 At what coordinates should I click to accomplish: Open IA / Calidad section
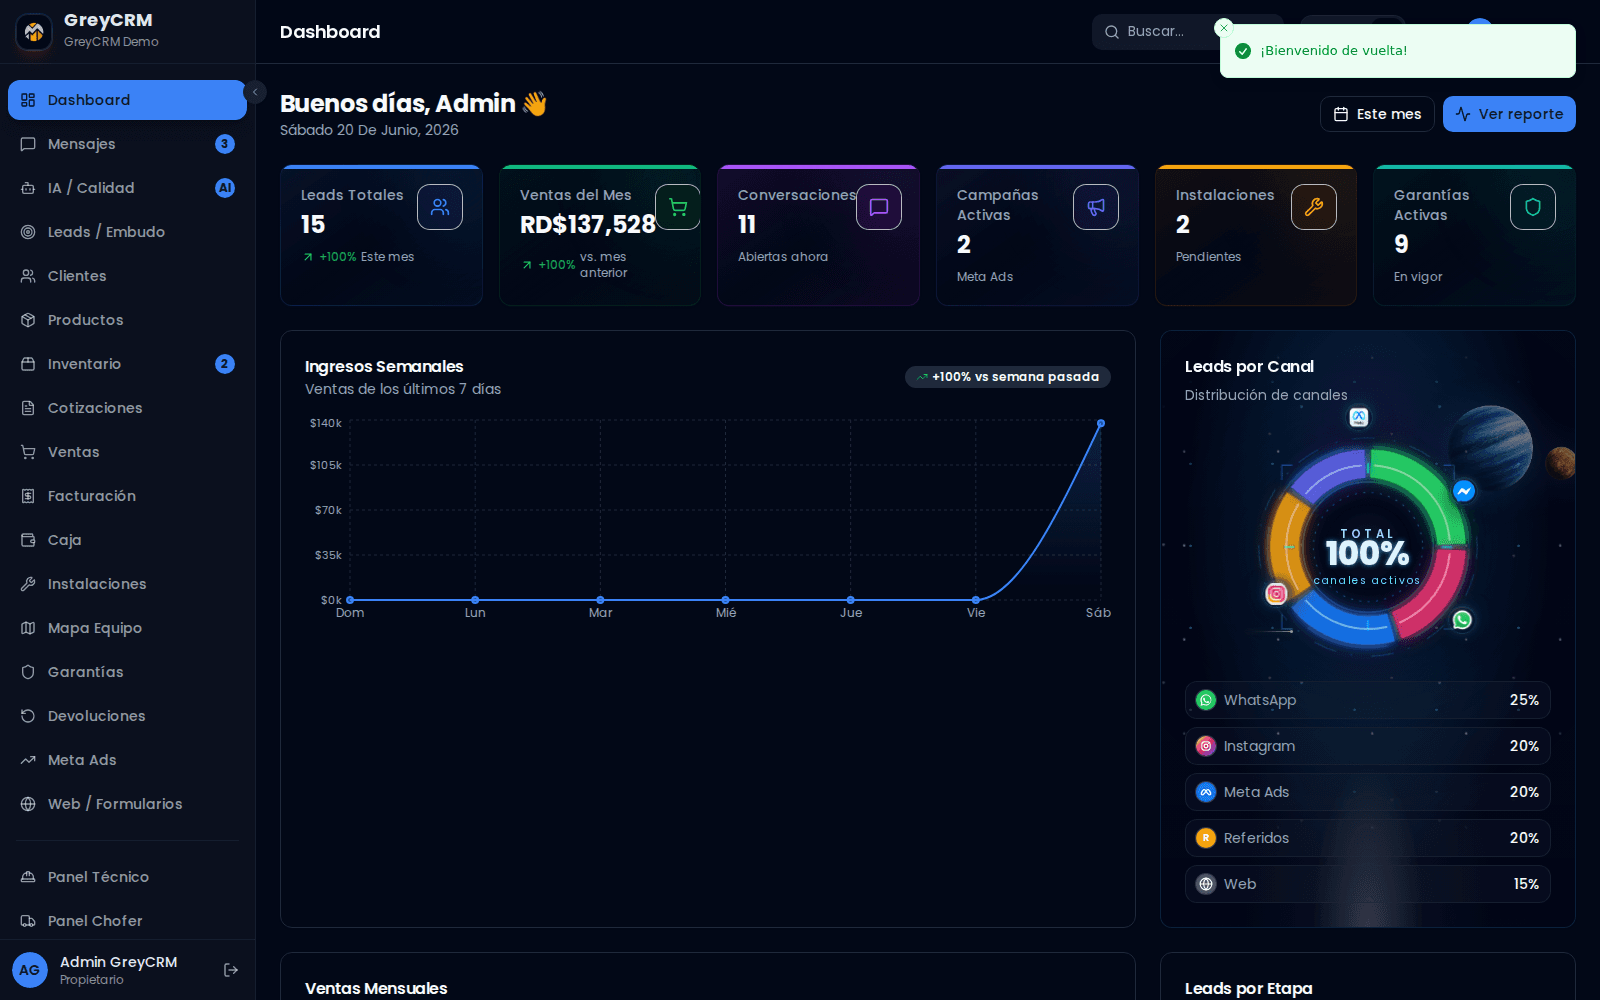pyautogui.click(x=127, y=188)
